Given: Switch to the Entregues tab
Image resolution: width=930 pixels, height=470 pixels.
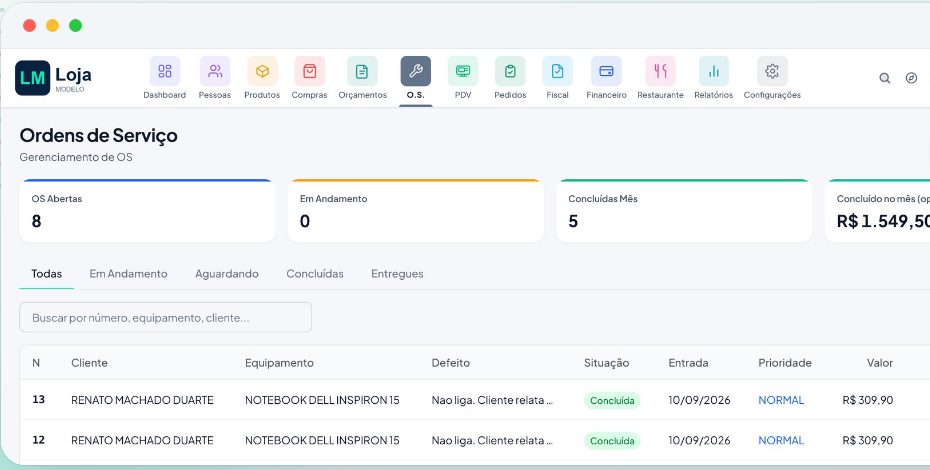Looking at the screenshot, I should pyautogui.click(x=397, y=274).
